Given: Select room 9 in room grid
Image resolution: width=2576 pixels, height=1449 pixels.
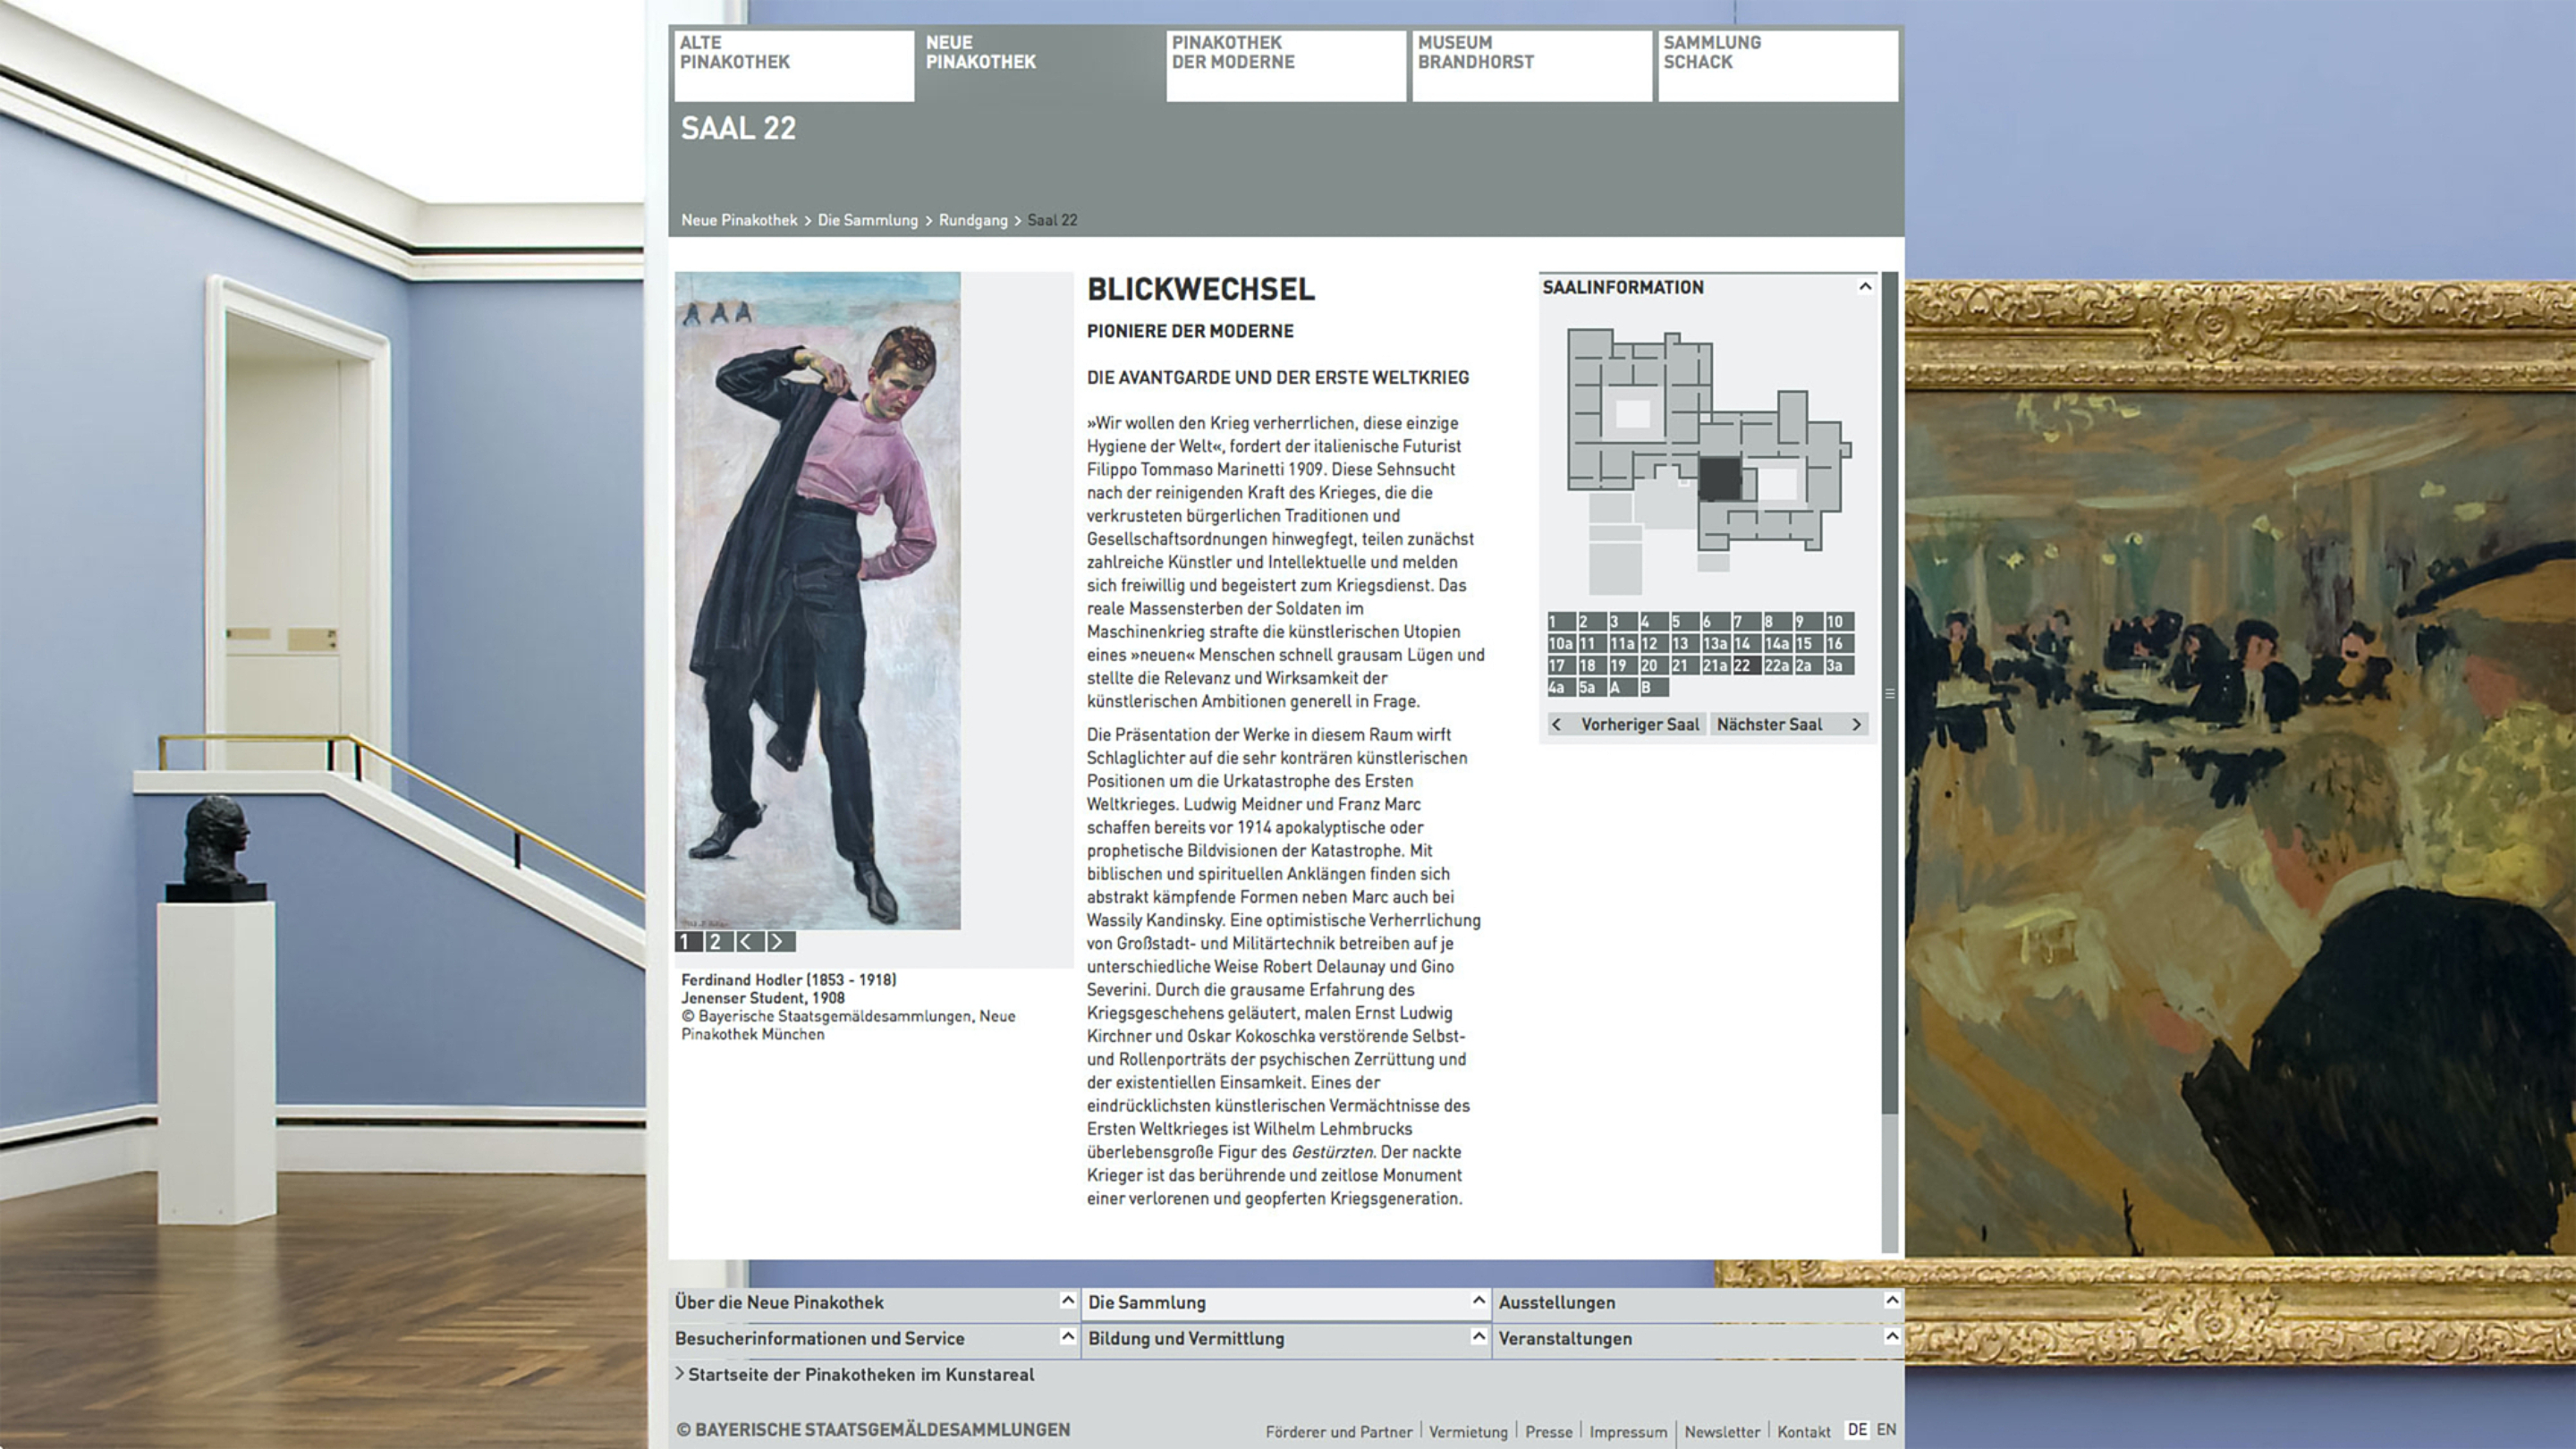Looking at the screenshot, I should click(1810, 622).
